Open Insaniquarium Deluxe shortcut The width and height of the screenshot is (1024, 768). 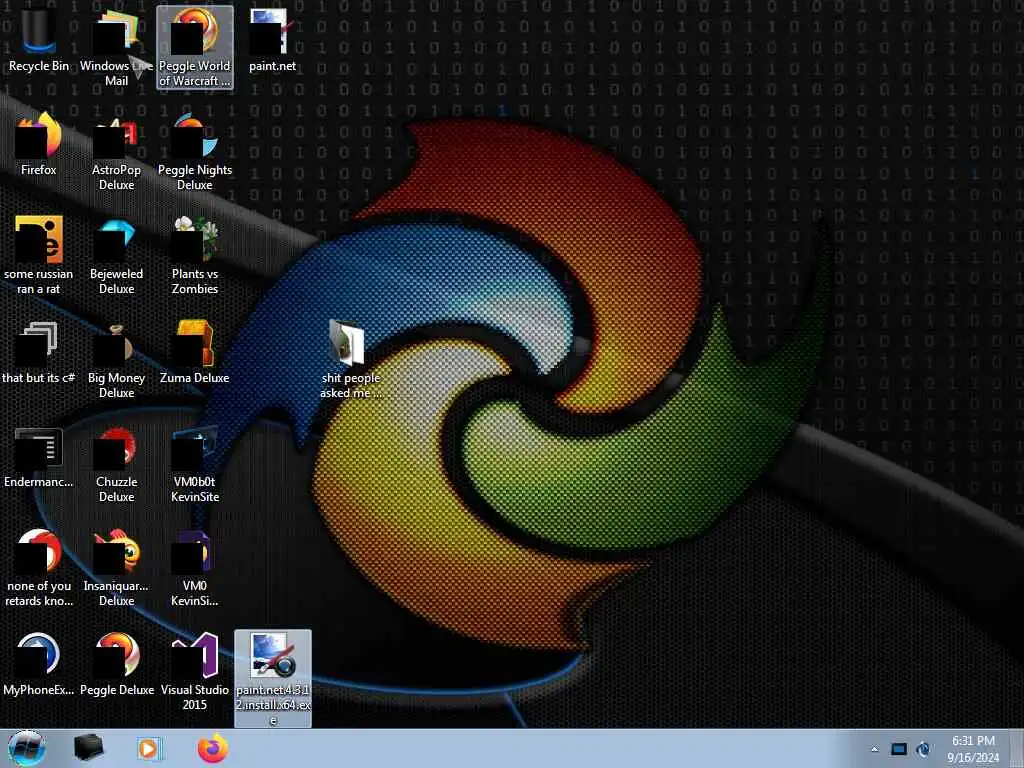(116, 567)
